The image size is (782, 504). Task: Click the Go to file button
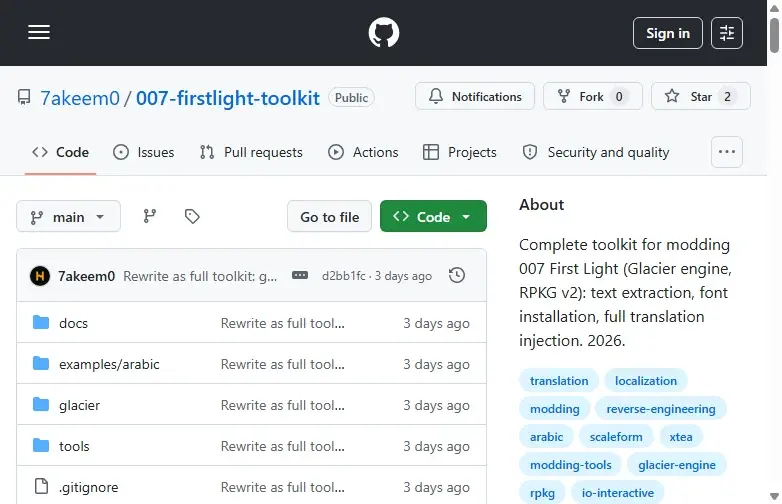[x=329, y=216]
